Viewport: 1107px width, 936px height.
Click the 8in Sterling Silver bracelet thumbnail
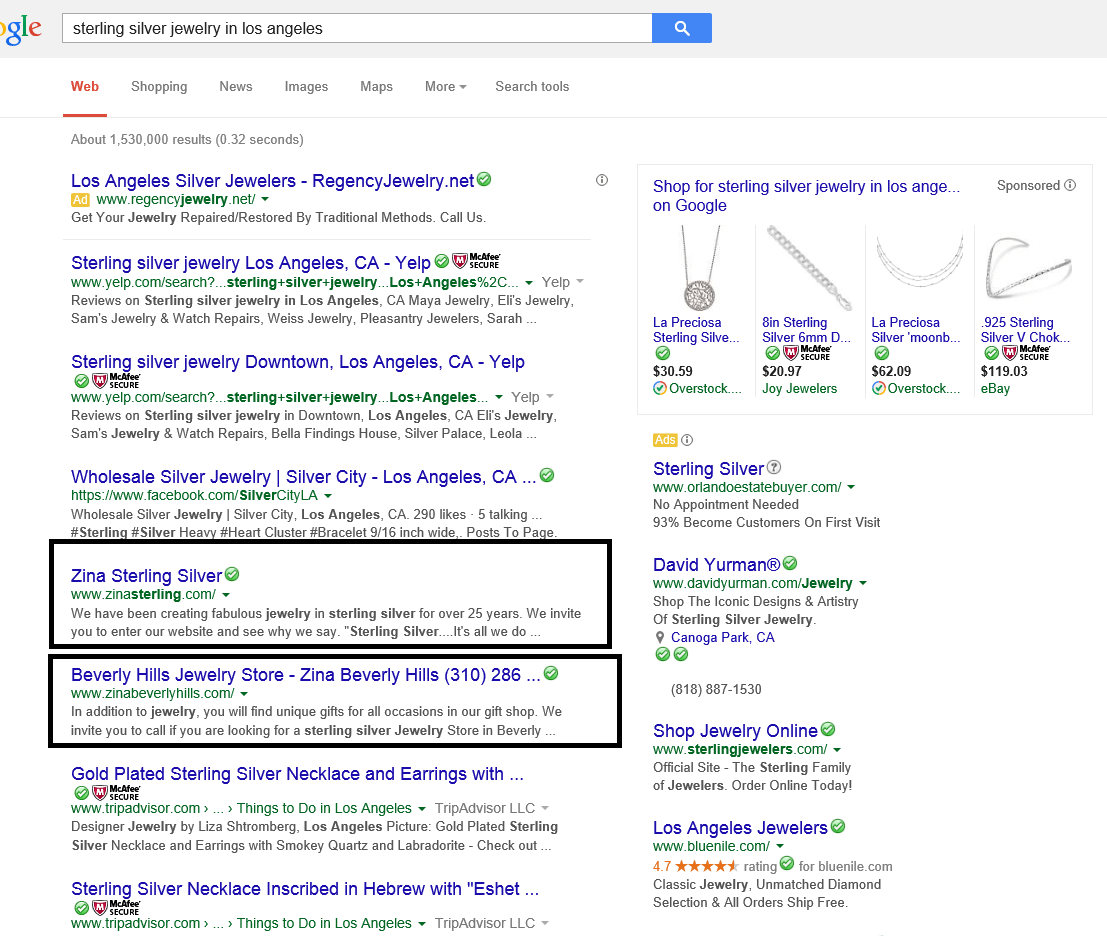809,268
